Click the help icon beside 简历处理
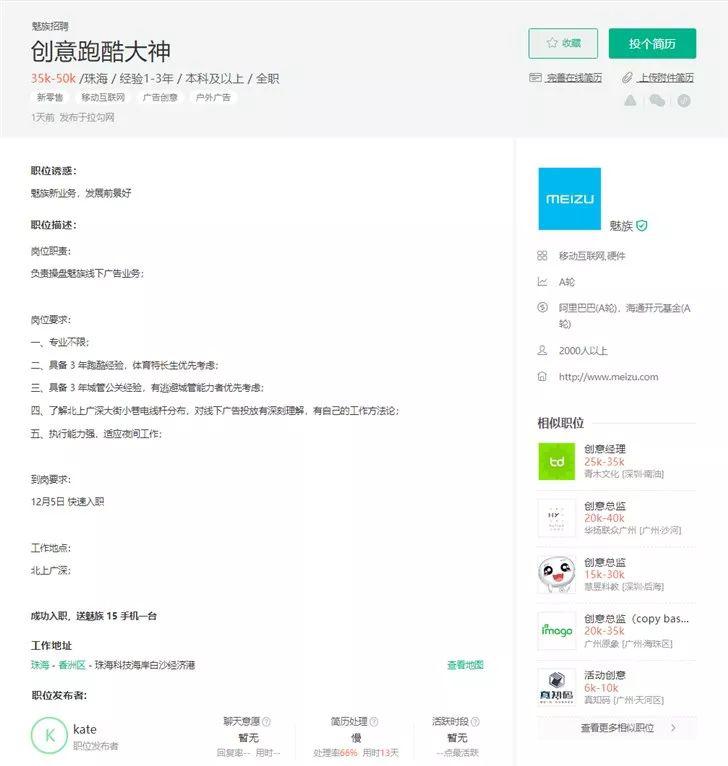Image resolution: width=728 pixels, height=766 pixels. click(x=374, y=721)
